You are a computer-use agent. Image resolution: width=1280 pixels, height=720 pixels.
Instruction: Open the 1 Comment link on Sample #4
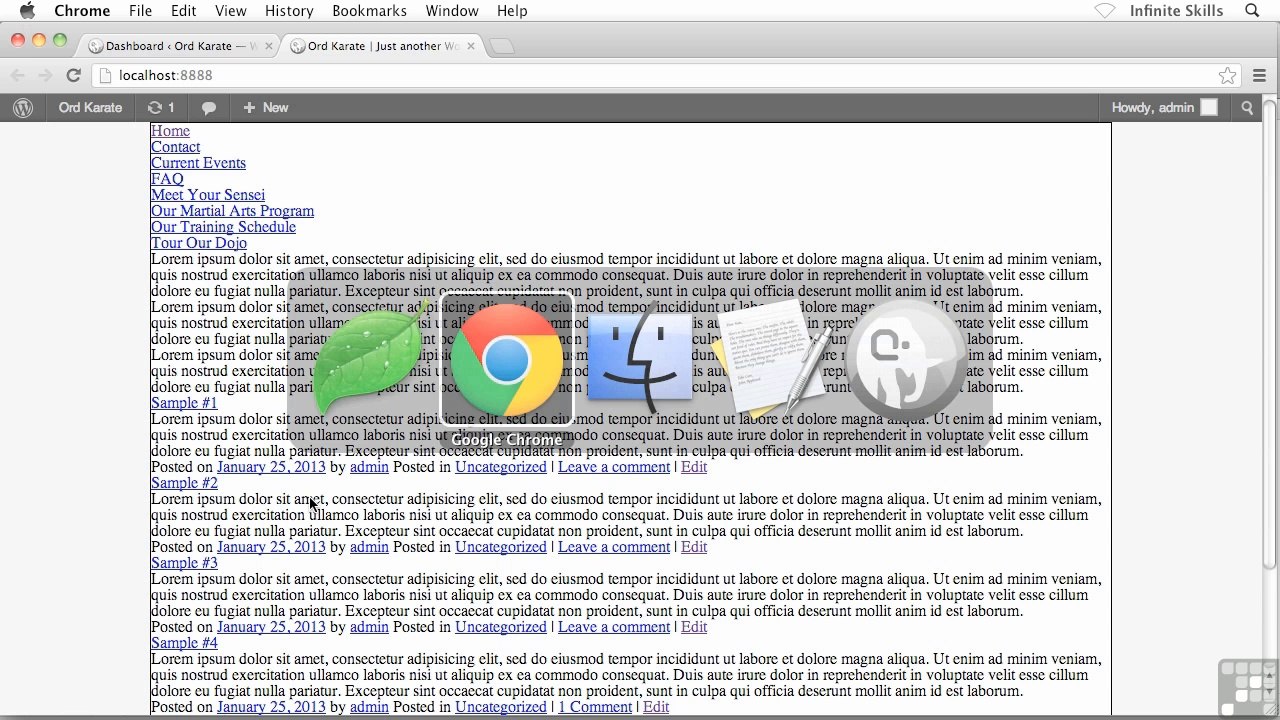pyautogui.click(x=595, y=707)
